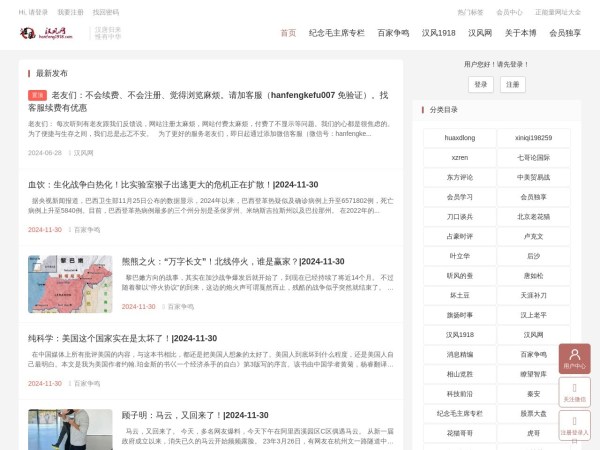
Task: Open 关于本博 in the navigation menu
Action: pyautogui.click(x=520, y=33)
